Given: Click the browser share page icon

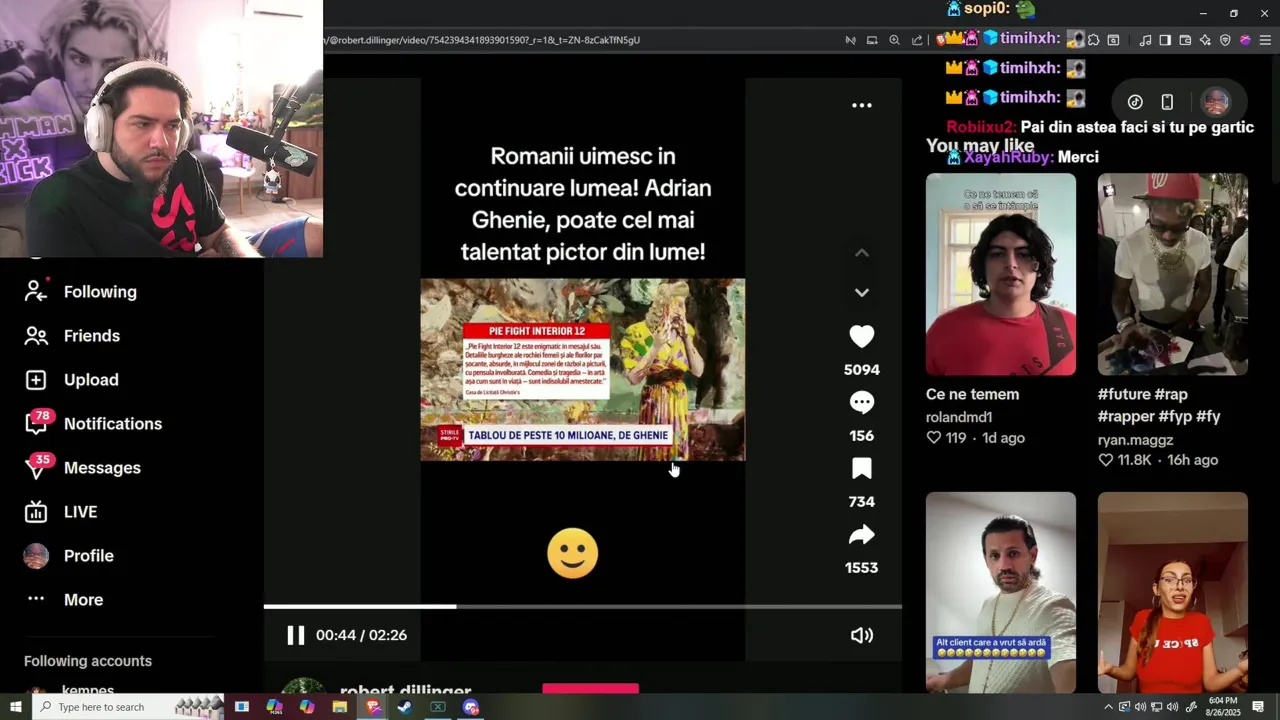Looking at the screenshot, I should (917, 40).
